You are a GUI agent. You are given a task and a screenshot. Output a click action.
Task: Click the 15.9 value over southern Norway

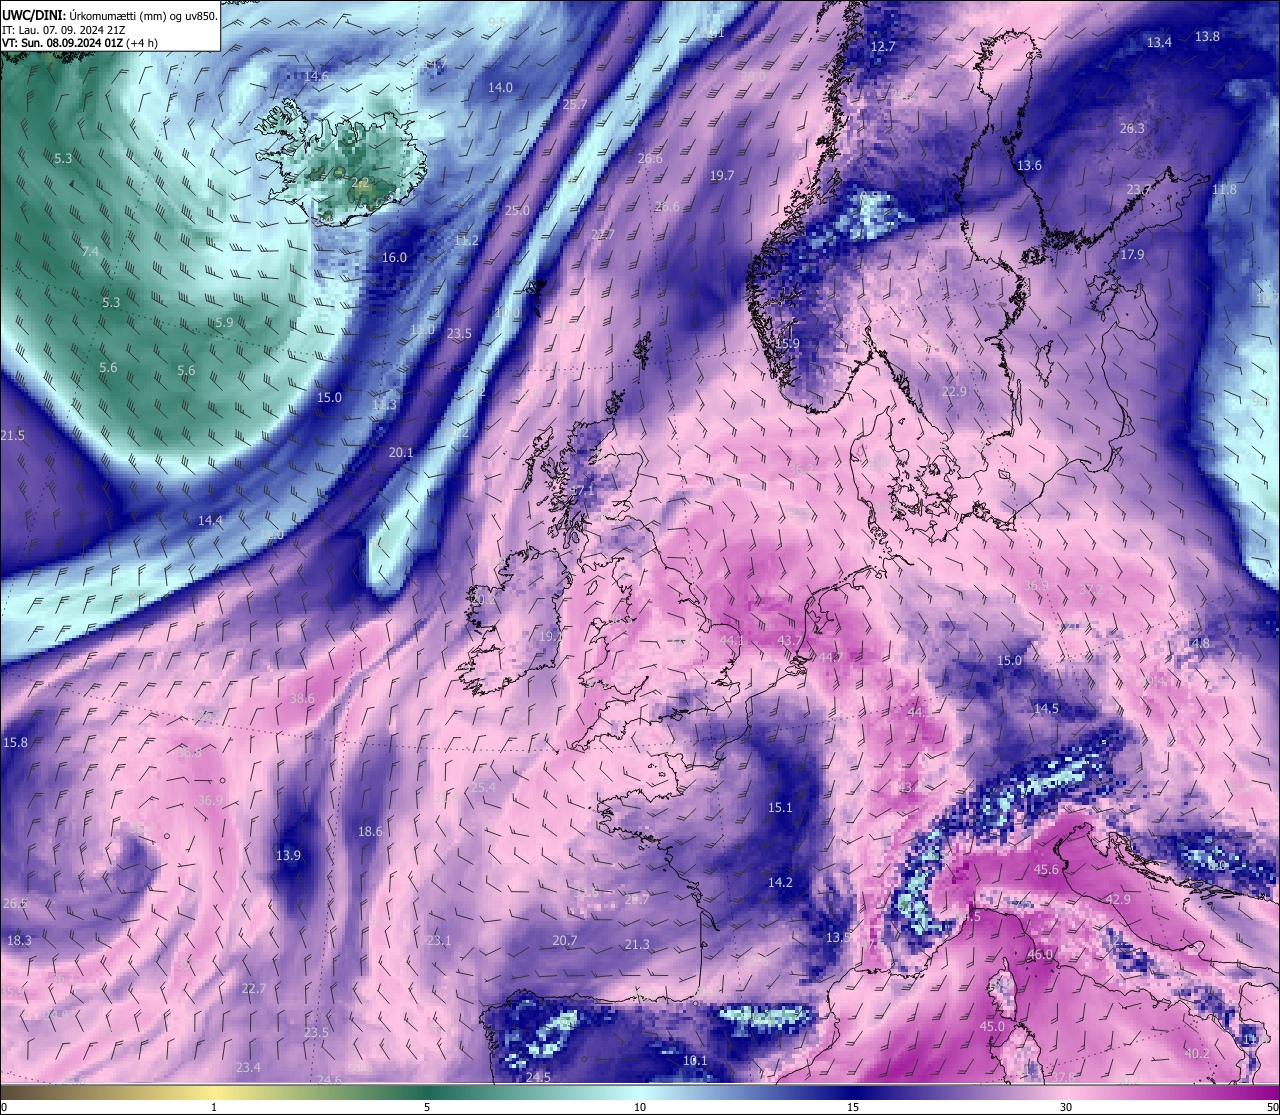tap(788, 344)
